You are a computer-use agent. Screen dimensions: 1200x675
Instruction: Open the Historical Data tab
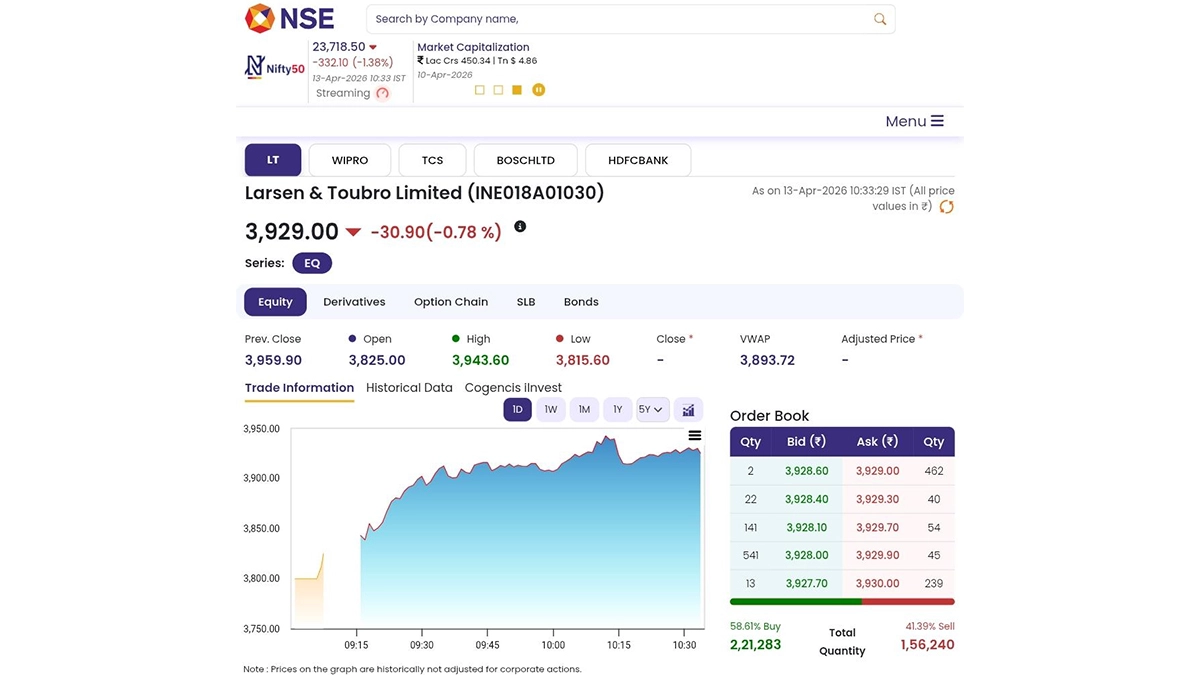409,388
